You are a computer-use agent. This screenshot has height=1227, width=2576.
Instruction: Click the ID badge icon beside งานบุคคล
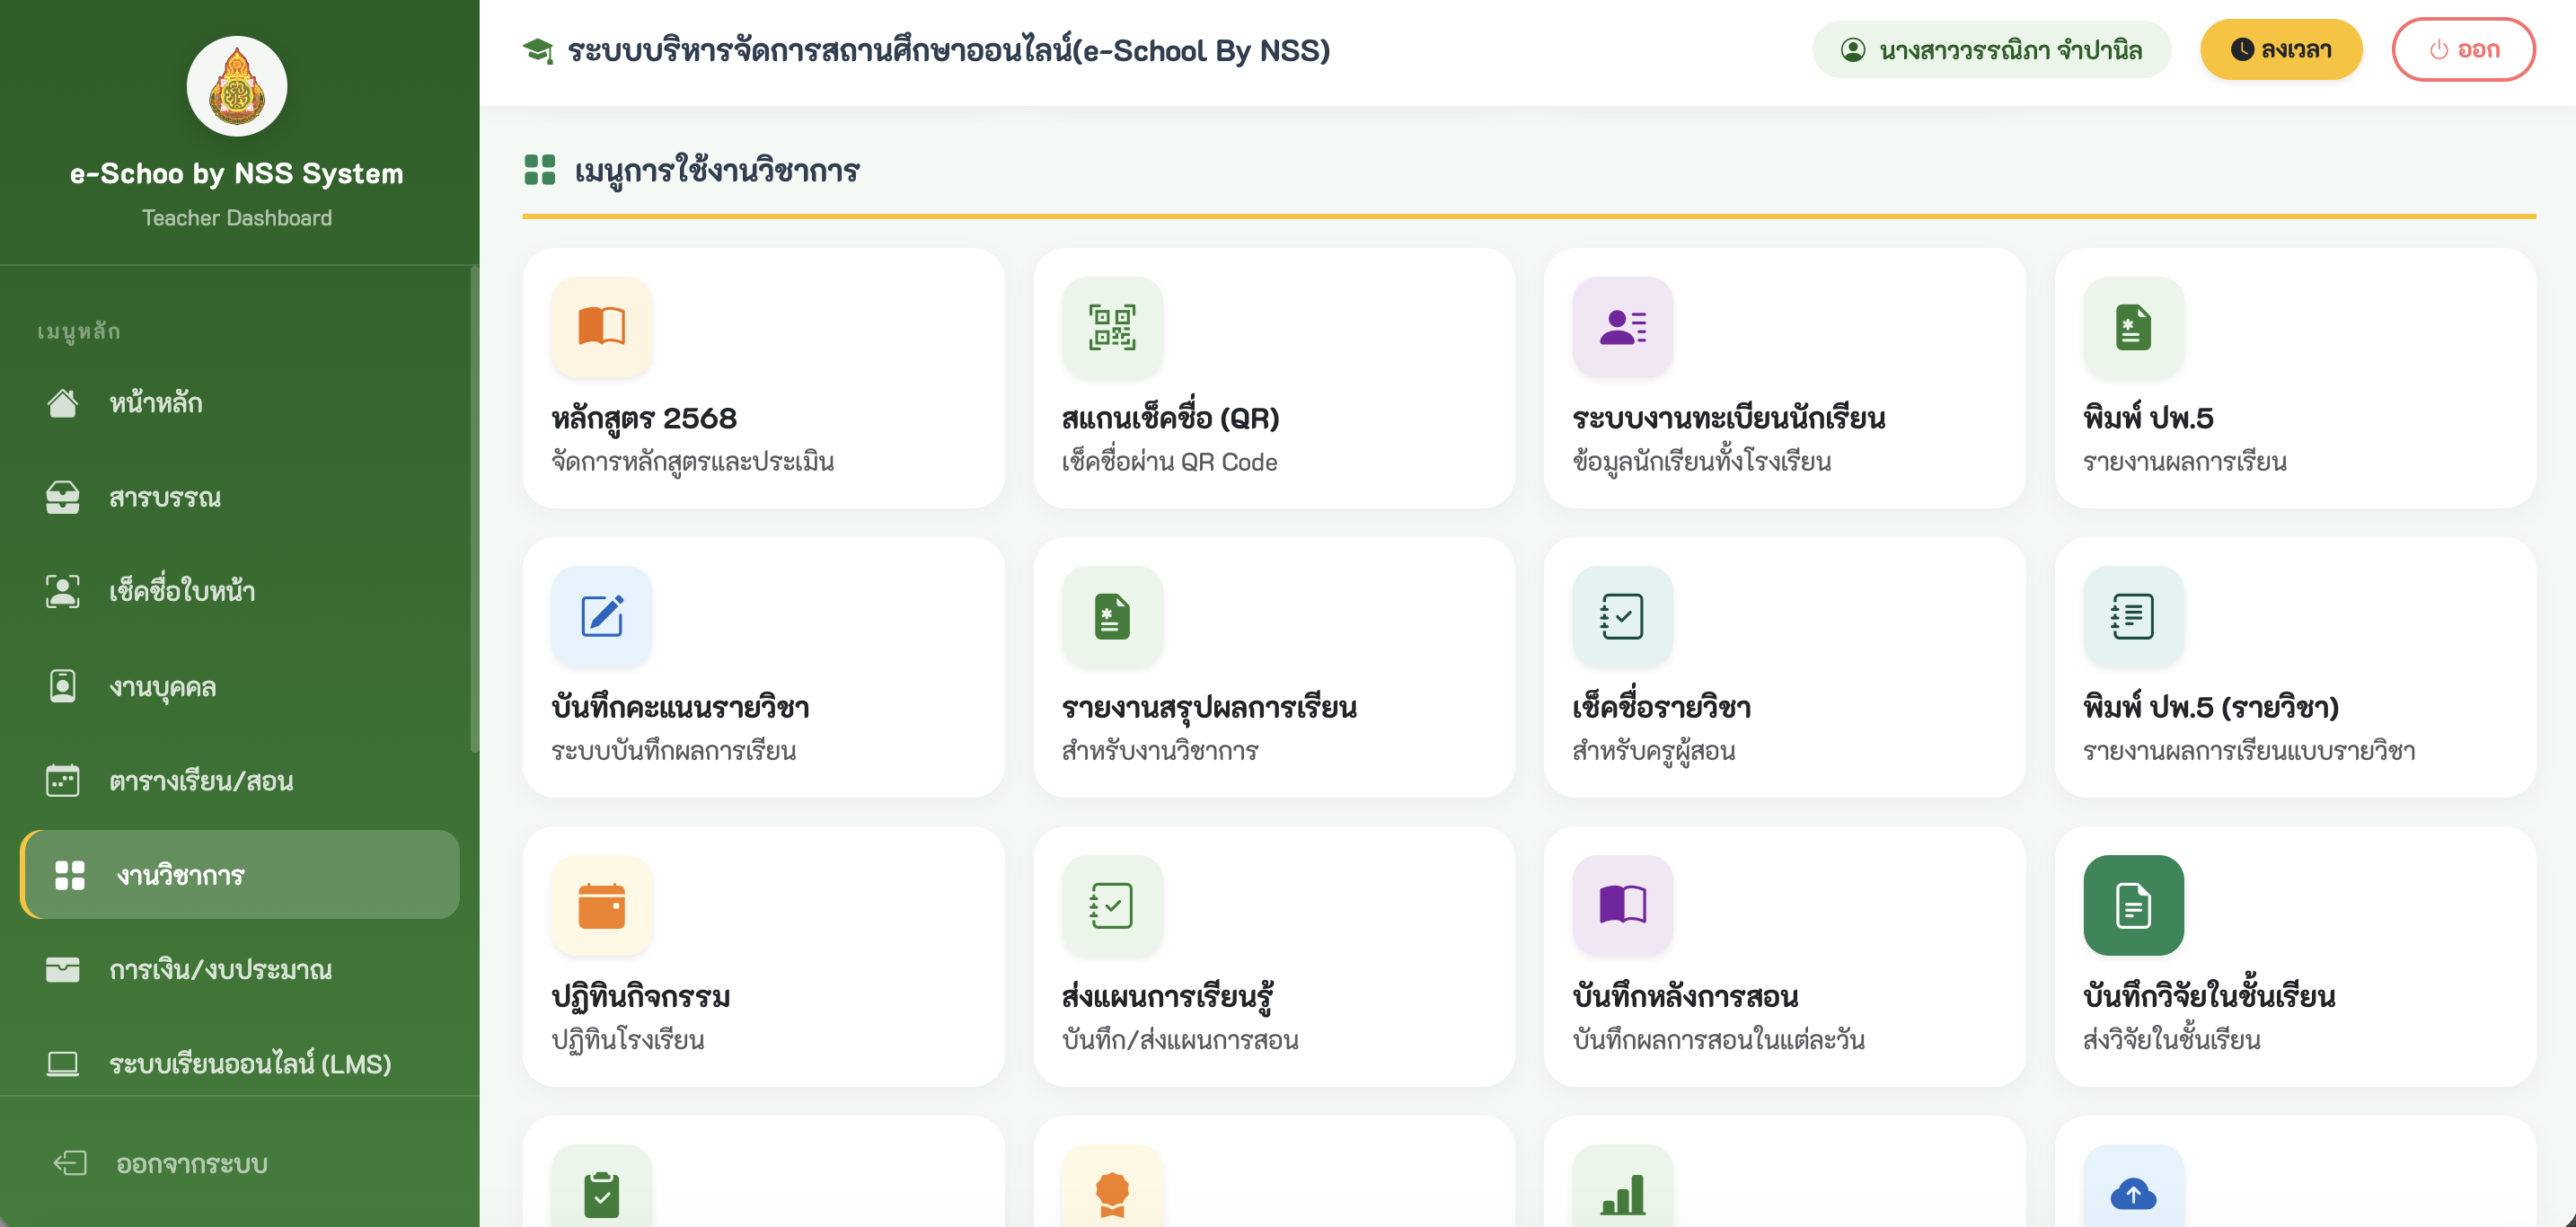(62, 686)
